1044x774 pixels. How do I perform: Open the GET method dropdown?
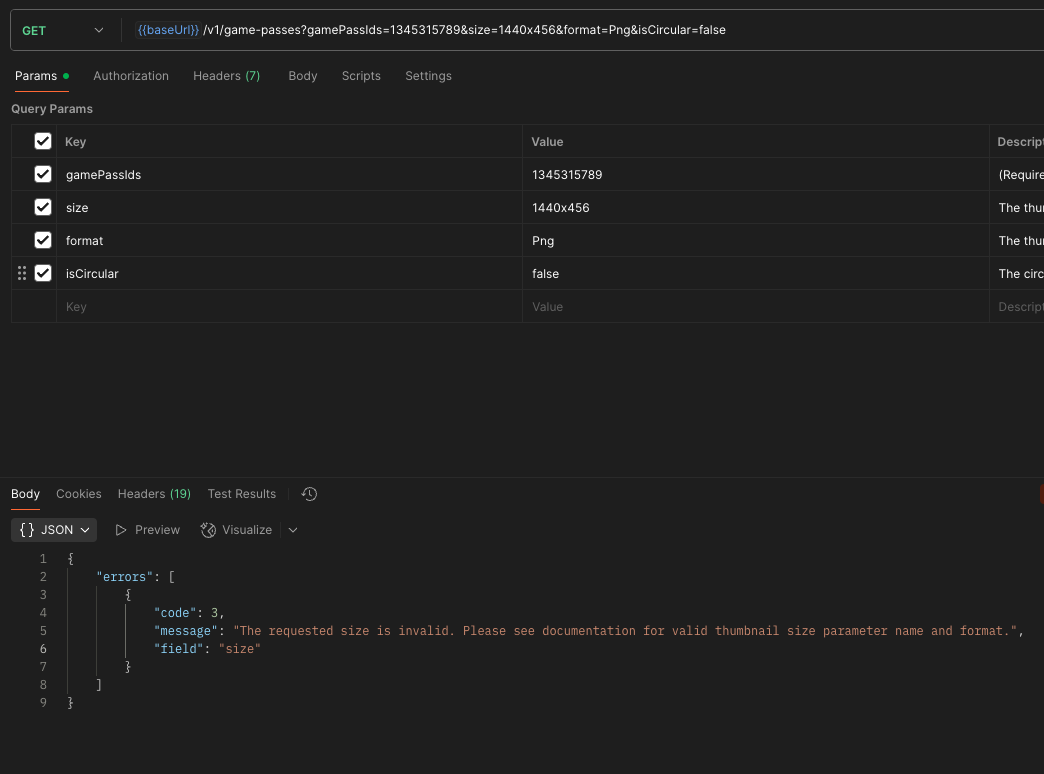(60, 30)
